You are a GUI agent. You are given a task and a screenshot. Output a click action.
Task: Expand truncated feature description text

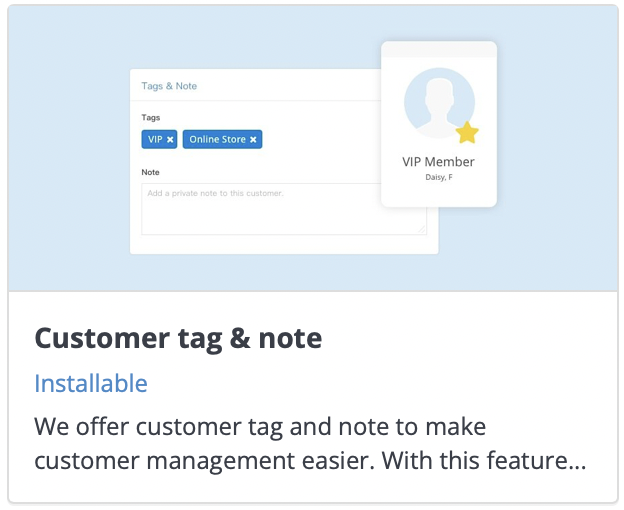[310, 444]
